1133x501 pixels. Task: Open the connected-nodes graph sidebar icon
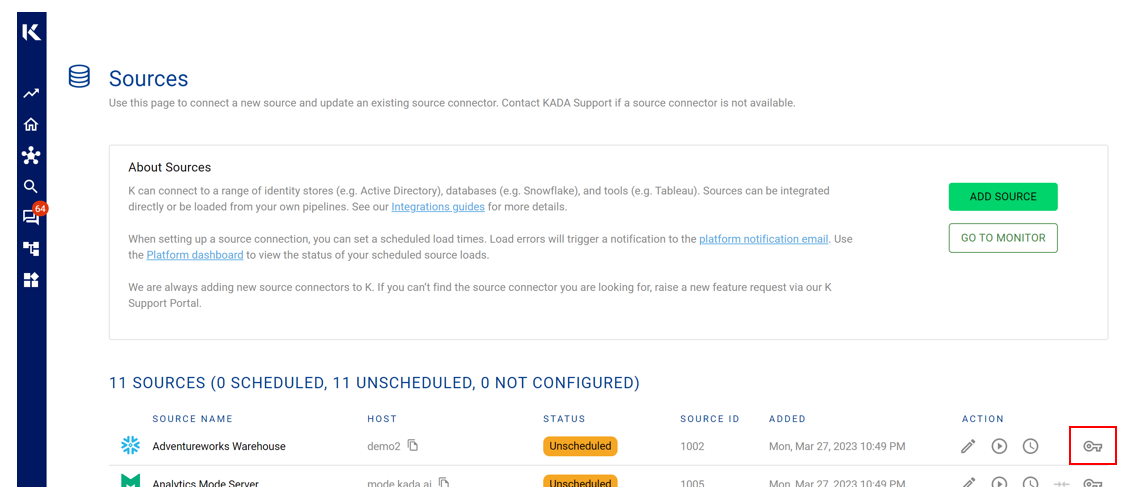coord(31,156)
